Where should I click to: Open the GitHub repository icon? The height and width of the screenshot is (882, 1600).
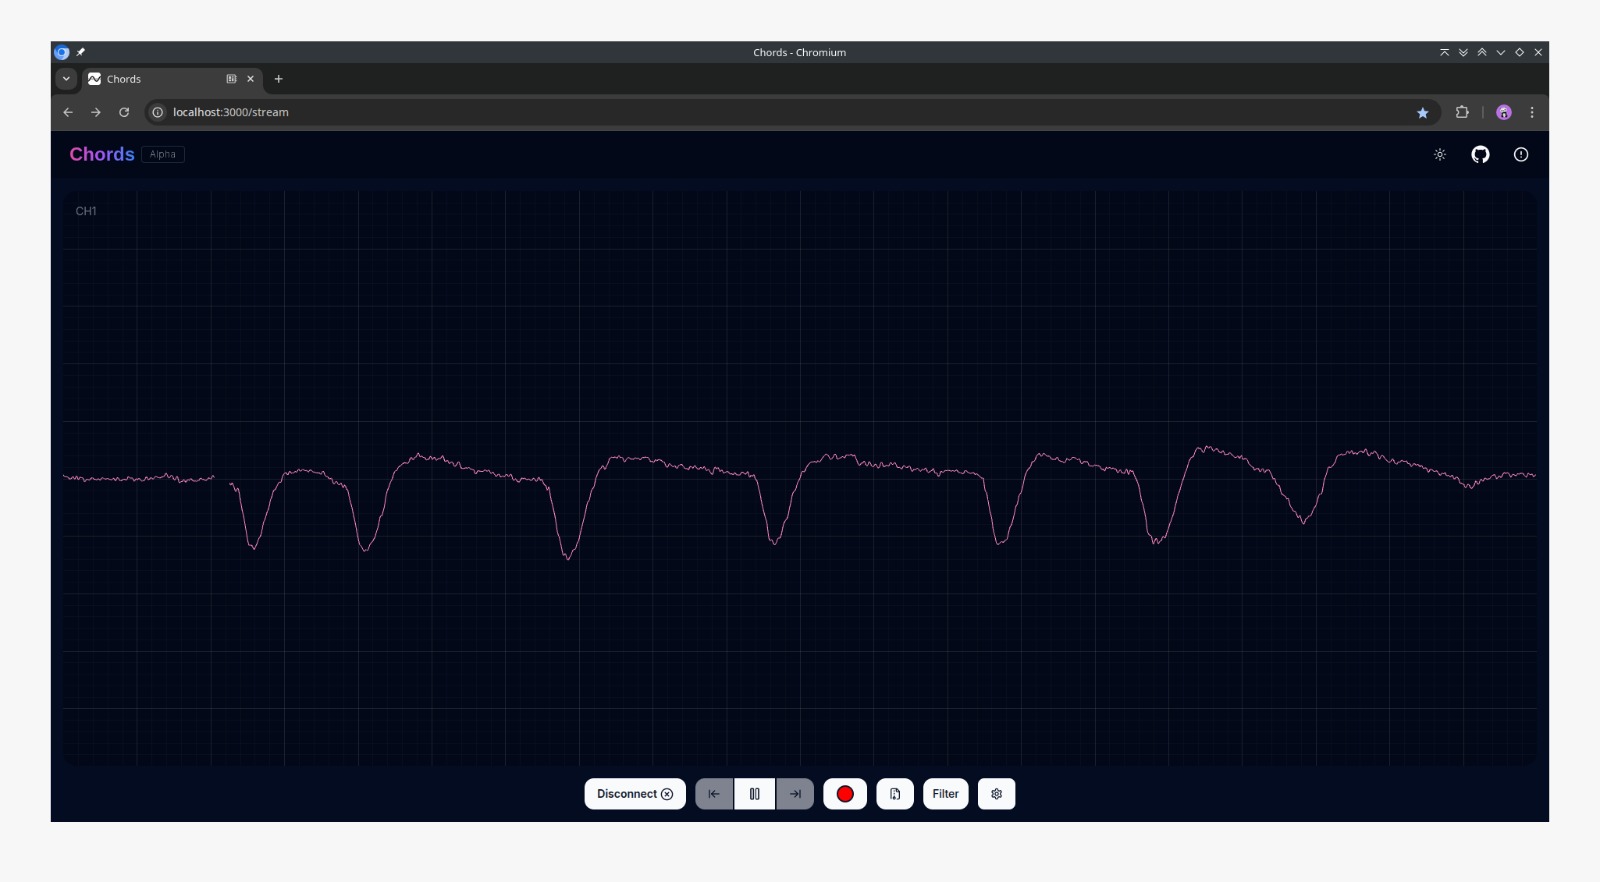coord(1480,154)
